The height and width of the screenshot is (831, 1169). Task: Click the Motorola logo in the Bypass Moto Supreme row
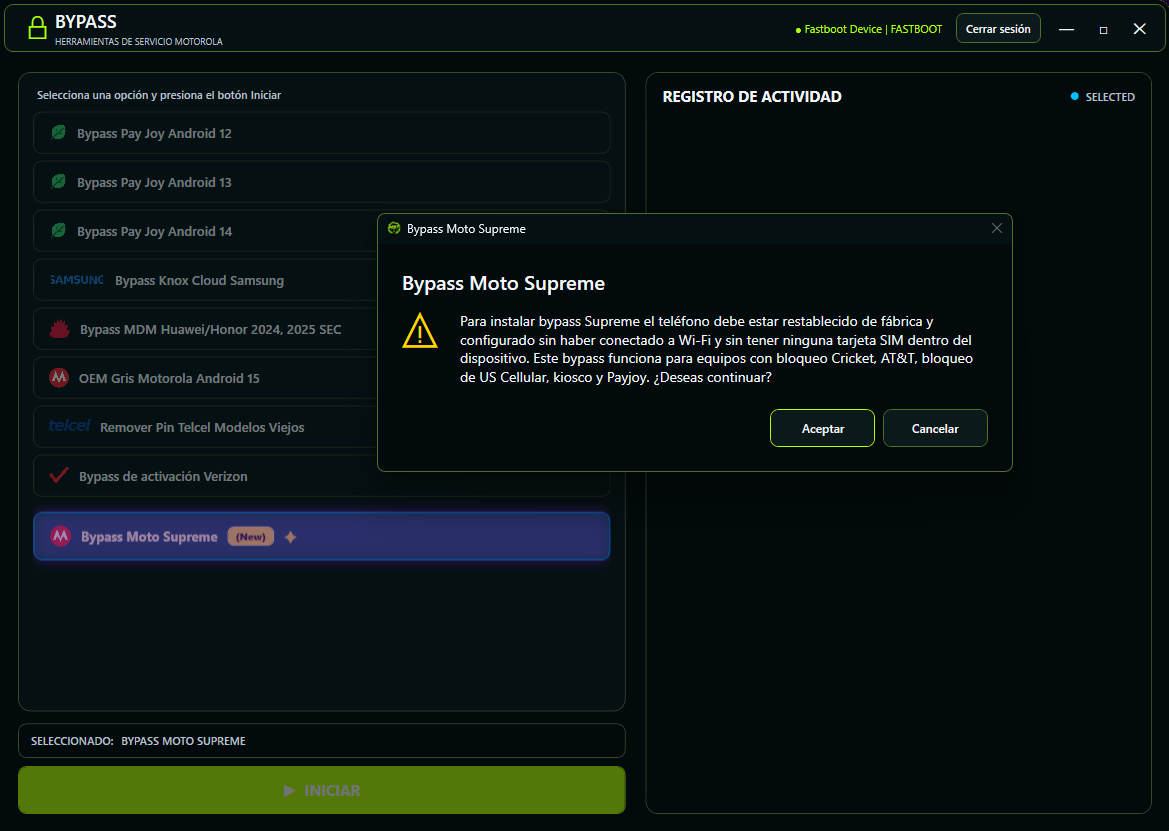(x=60, y=536)
